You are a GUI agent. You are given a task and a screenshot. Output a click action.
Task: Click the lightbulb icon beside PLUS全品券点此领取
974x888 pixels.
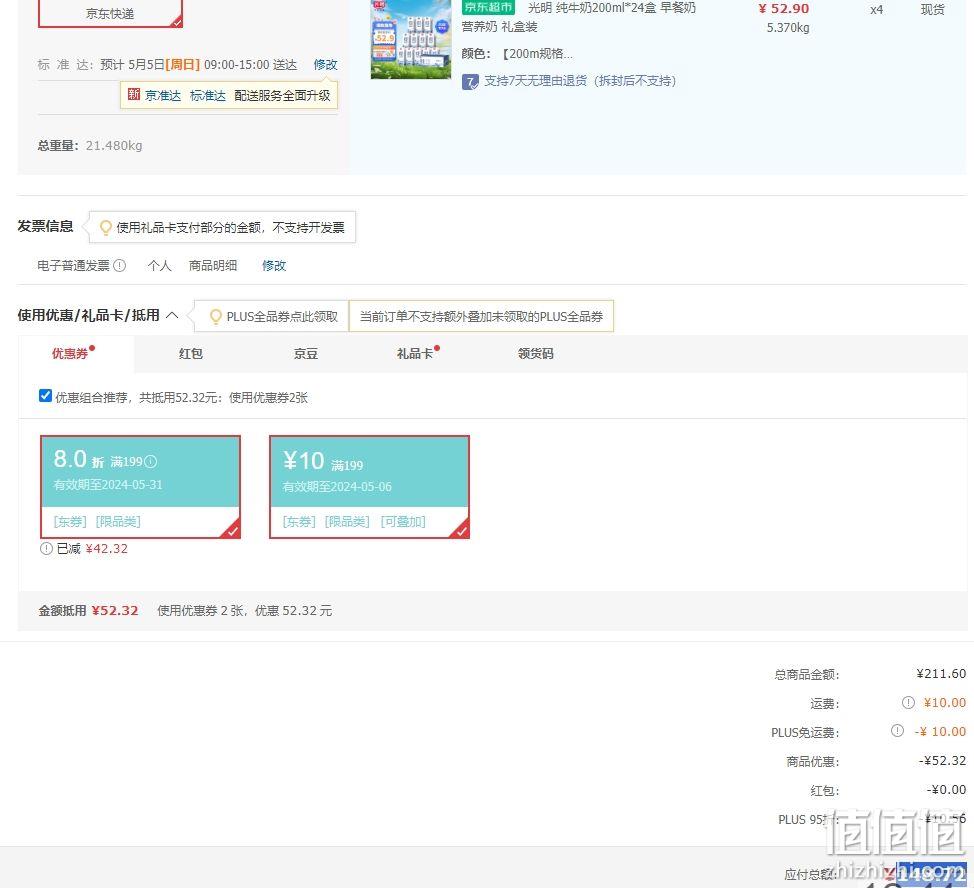pos(216,317)
